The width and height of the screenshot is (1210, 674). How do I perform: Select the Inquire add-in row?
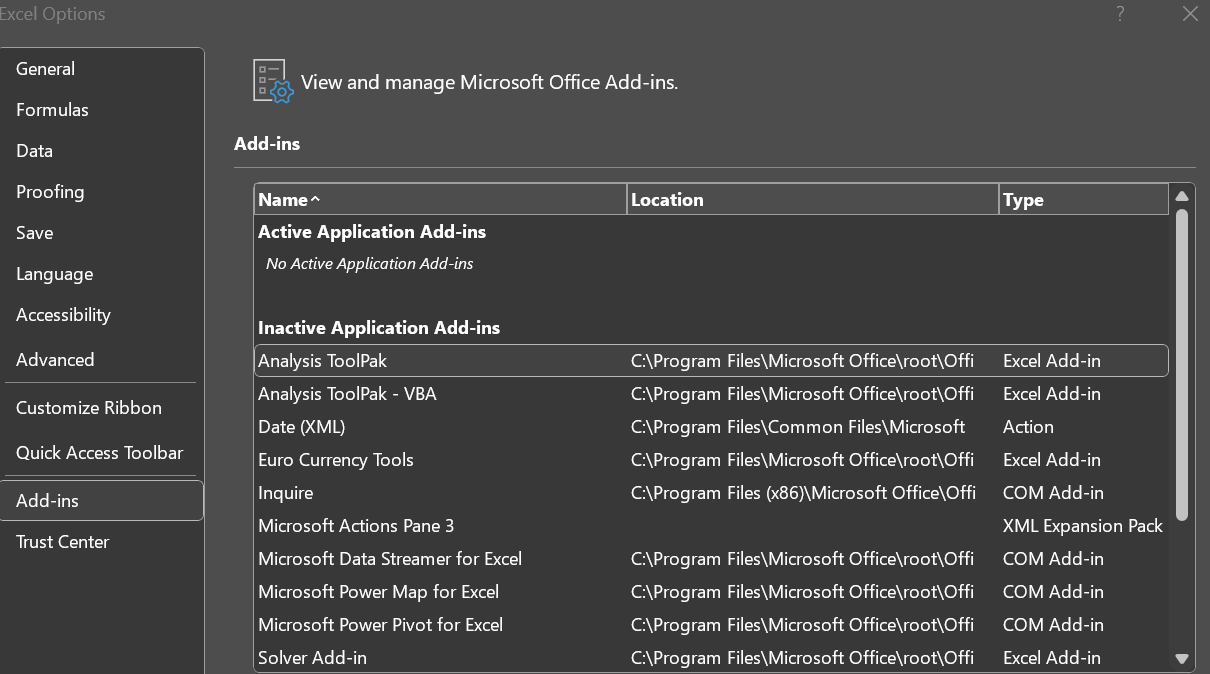click(x=711, y=493)
